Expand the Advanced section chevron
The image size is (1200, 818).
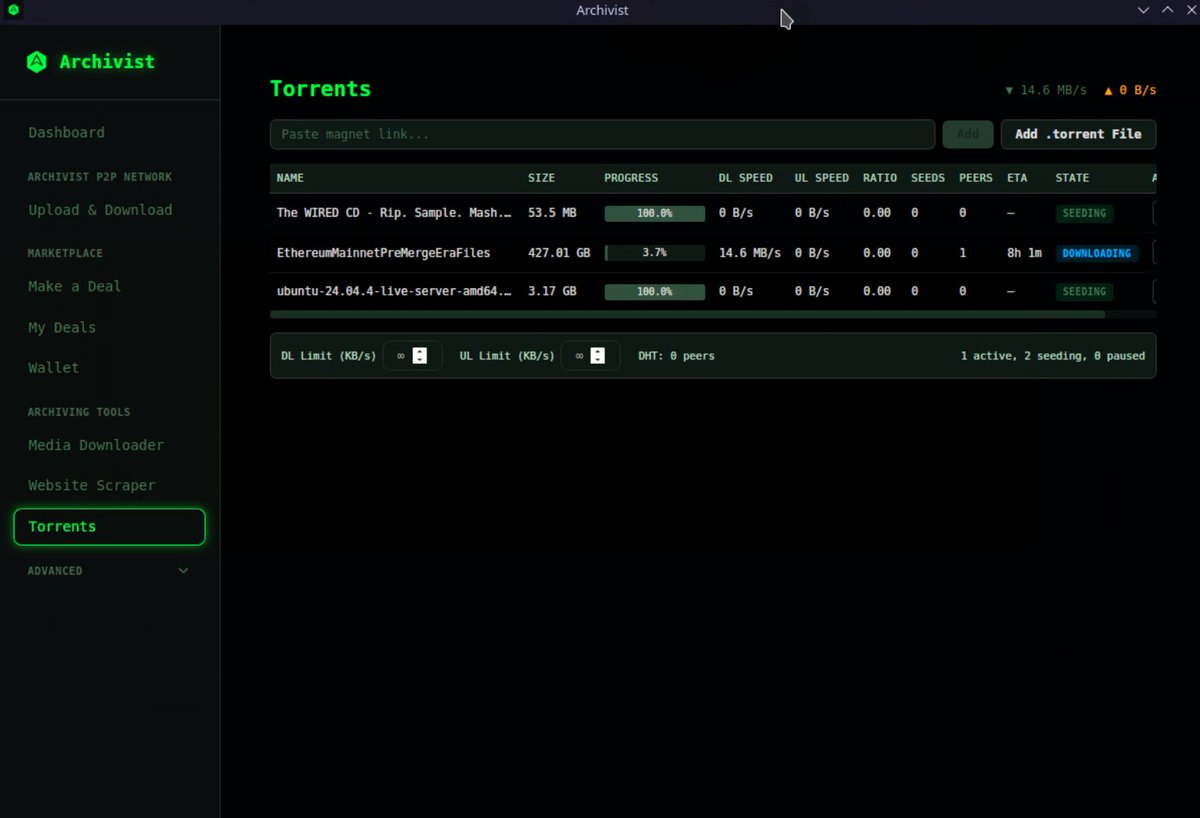tap(183, 571)
